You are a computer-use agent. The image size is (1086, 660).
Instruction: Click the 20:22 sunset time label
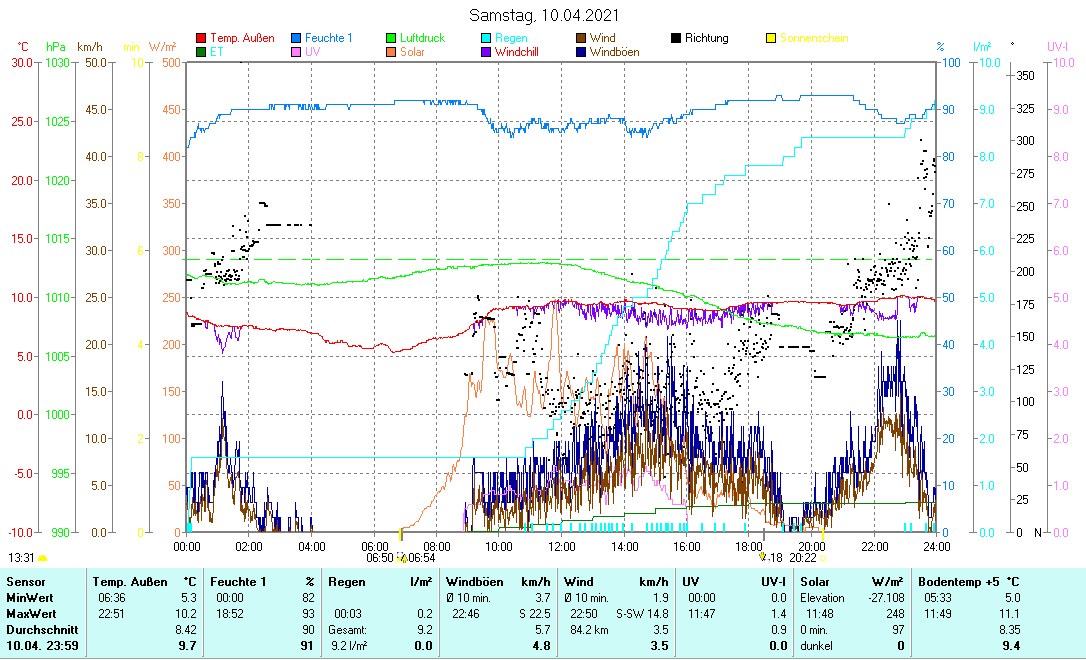[x=803, y=558]
